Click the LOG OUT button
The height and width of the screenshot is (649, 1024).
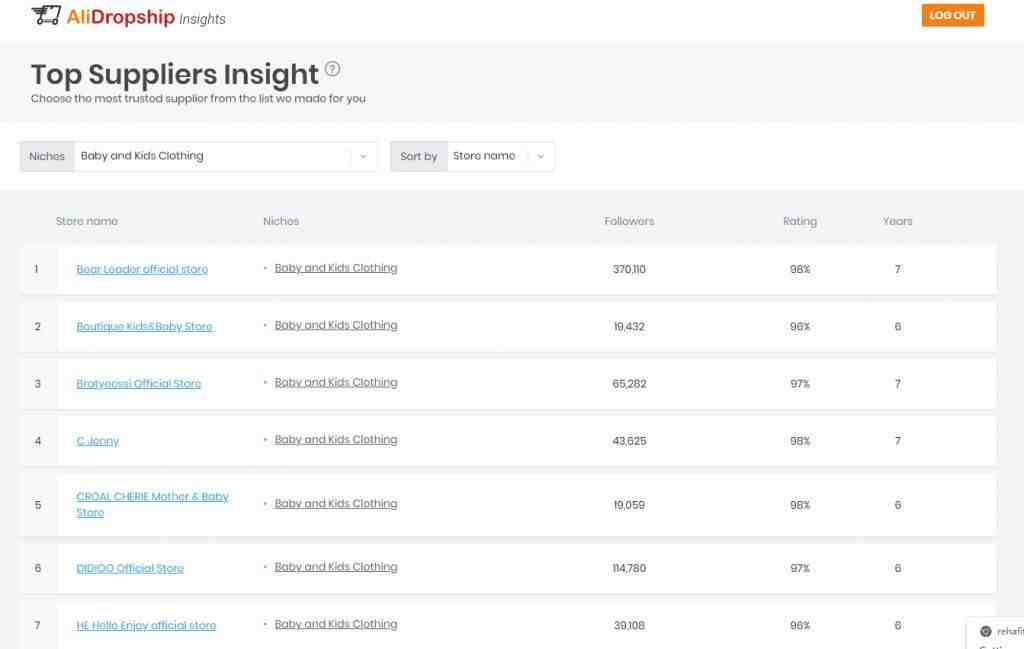coord(952,15)
